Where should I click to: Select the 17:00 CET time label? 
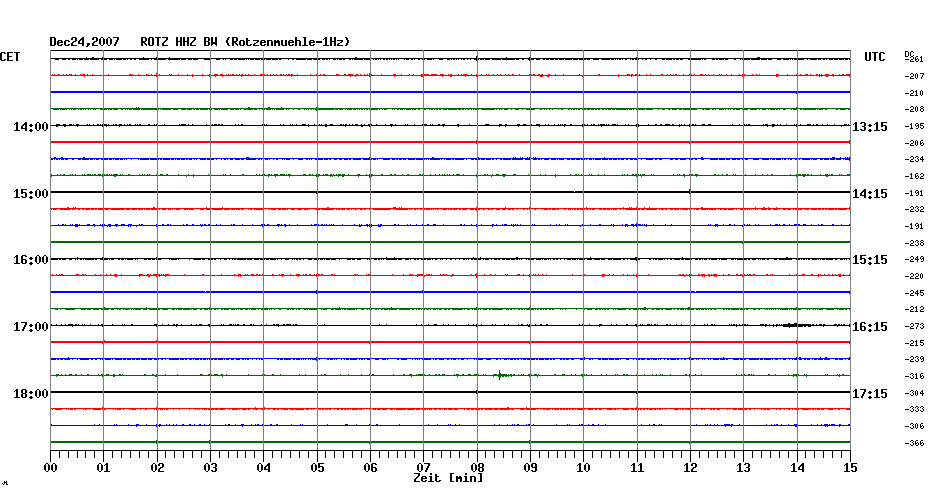pyautogui.click(x=31, y=327)
